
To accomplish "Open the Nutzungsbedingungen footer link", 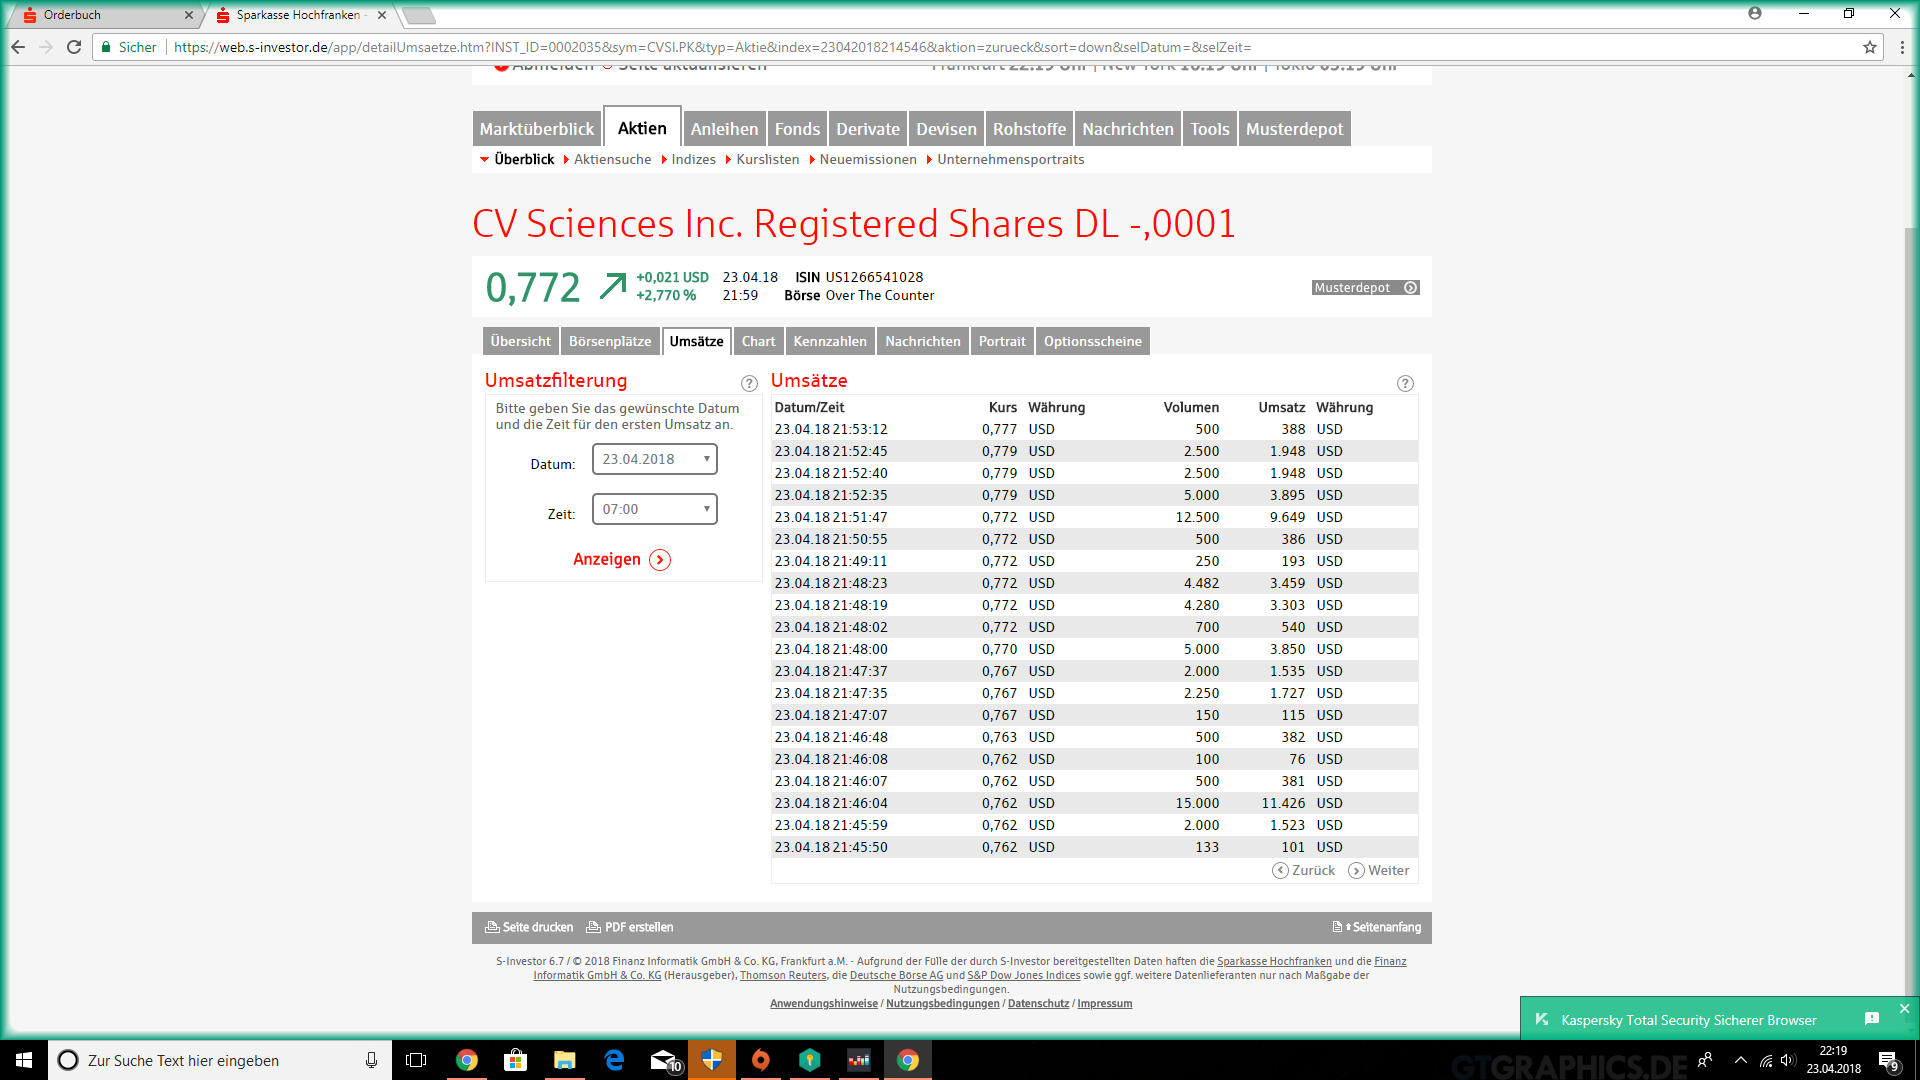I will tap(942, 1003).
